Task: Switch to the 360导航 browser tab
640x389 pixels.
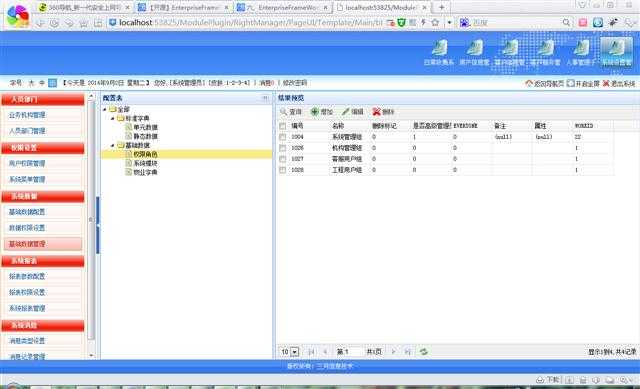Action: [x=84, y=7]
